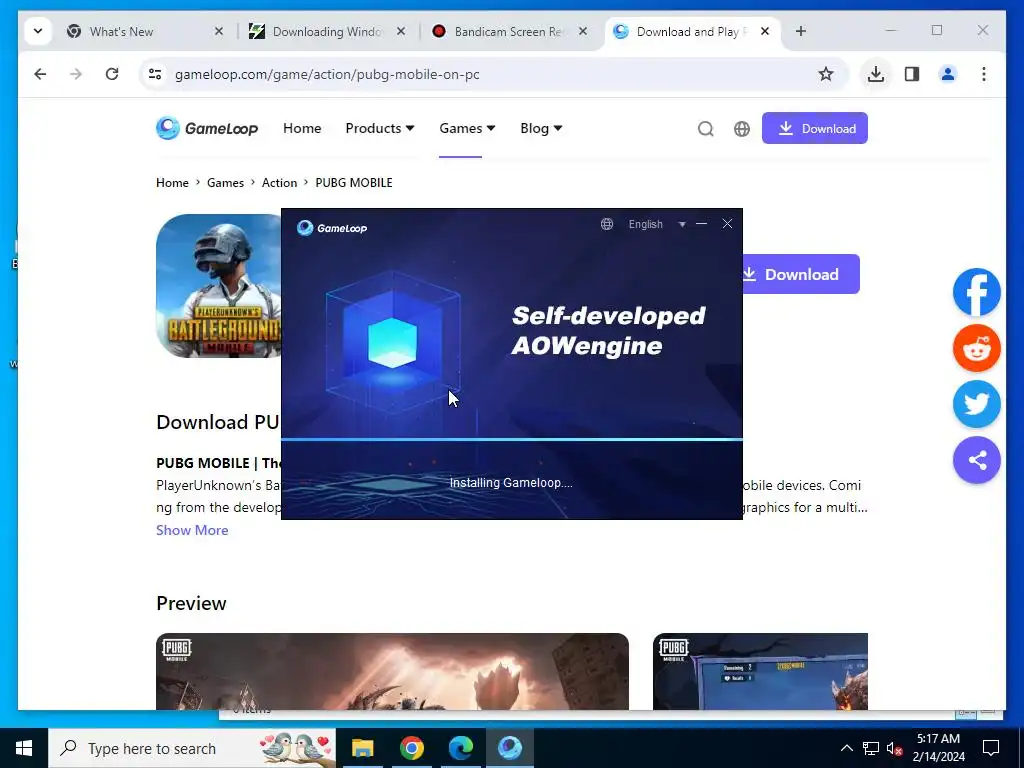Click the PUBG Mobile game icon image
The width and height of the screenshot is (1024, 768).
point(219,286)
